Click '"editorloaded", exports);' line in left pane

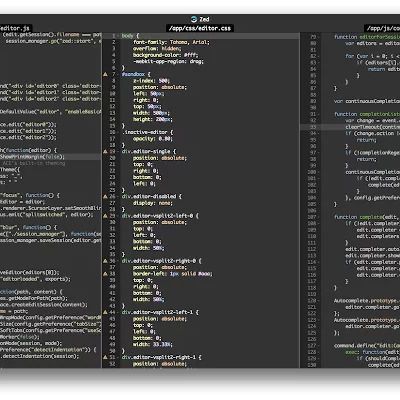point(36,279)
